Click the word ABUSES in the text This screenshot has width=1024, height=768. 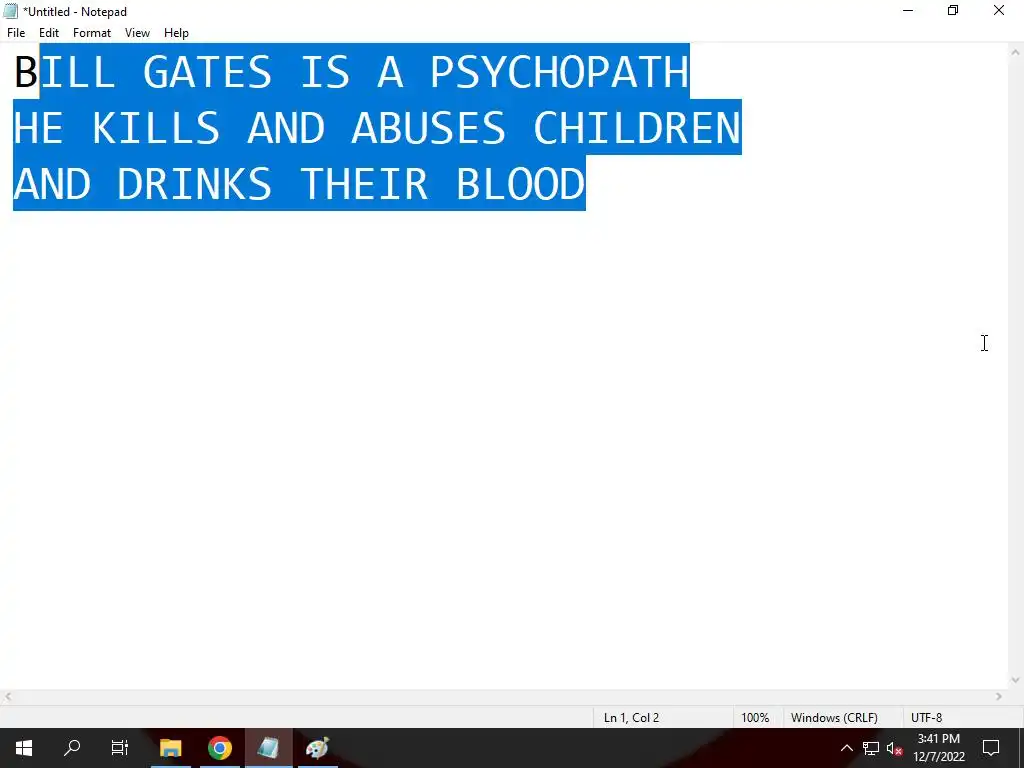pyautogui.click(x=428, y=127)
